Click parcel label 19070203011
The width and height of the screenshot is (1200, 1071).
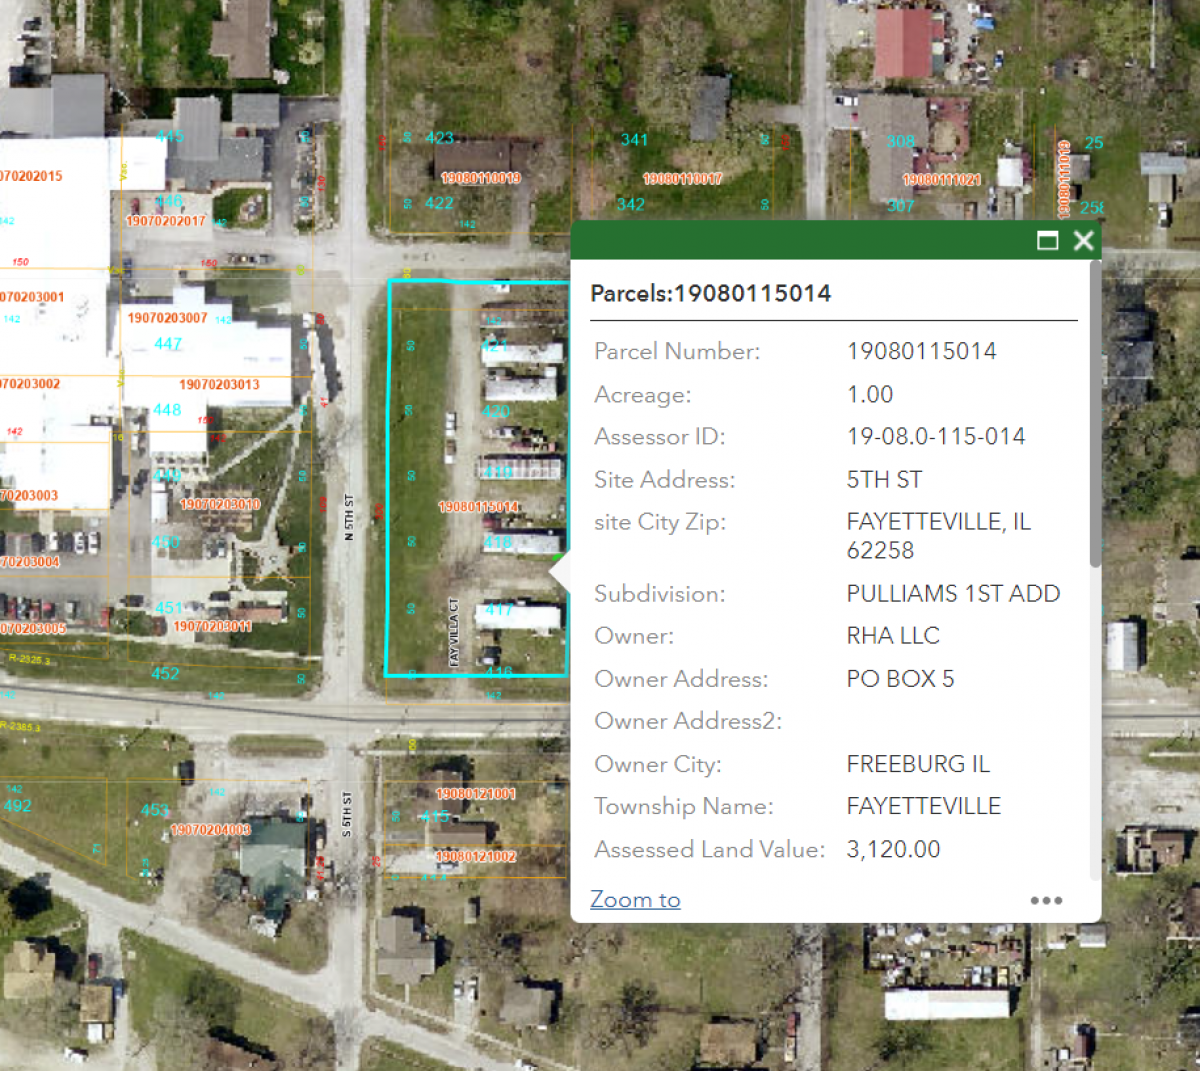[x=212, y=627]
